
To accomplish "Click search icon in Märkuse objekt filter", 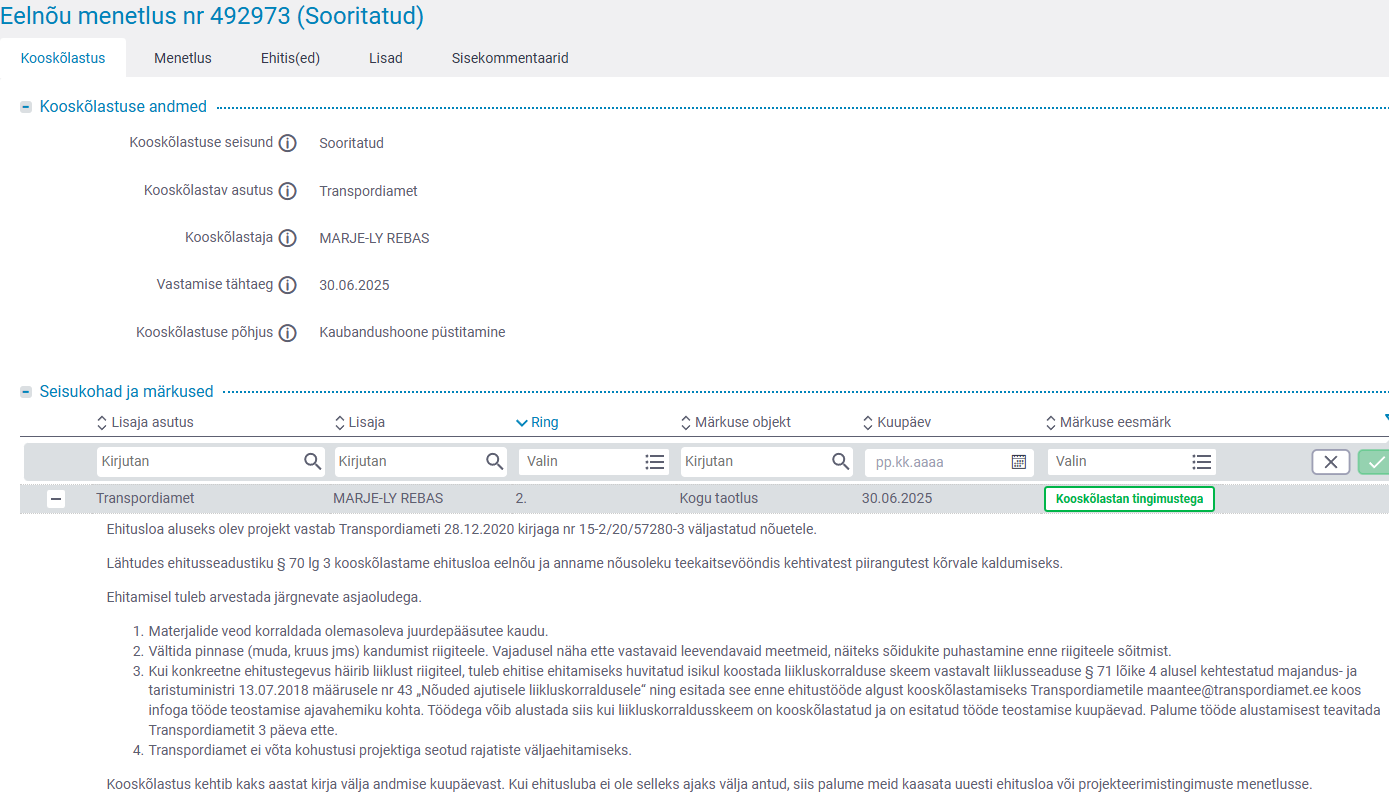I will coord(840,461).
